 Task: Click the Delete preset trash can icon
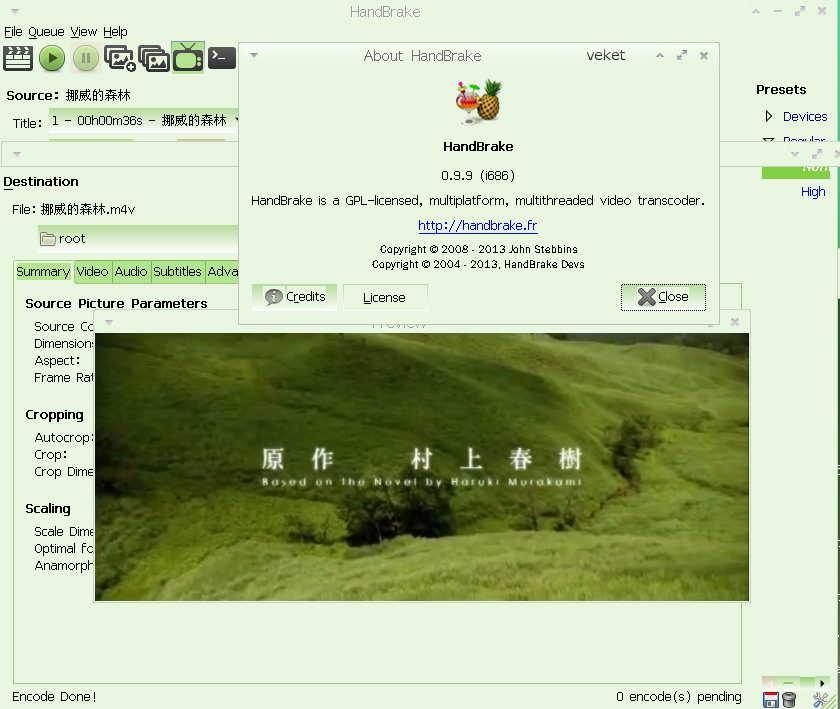click(x=789, y=699)
